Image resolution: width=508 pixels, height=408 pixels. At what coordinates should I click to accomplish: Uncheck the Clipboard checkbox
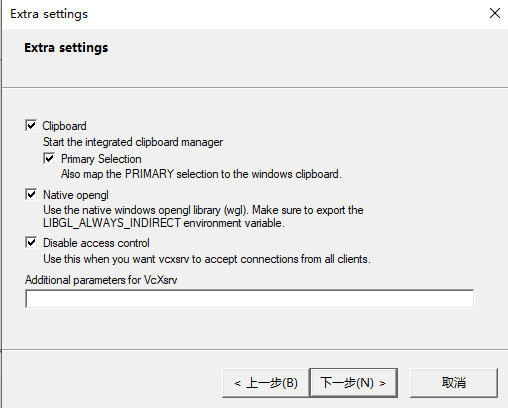pos(31,126)
